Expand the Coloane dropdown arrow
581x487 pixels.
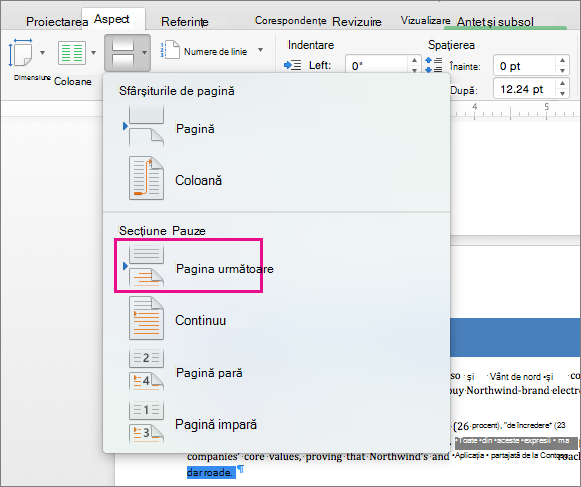(x=94, y=53)
